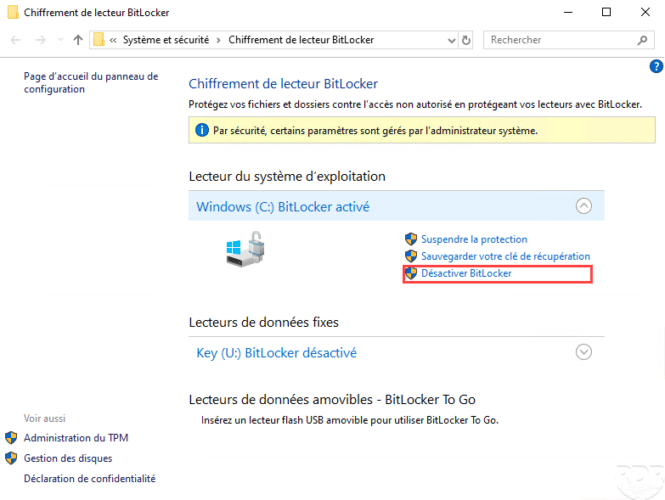The width and height of the screenshot is (665, 500).
Task: Click shield icon beside Sauvegarder votre clé
Action: 411,256
